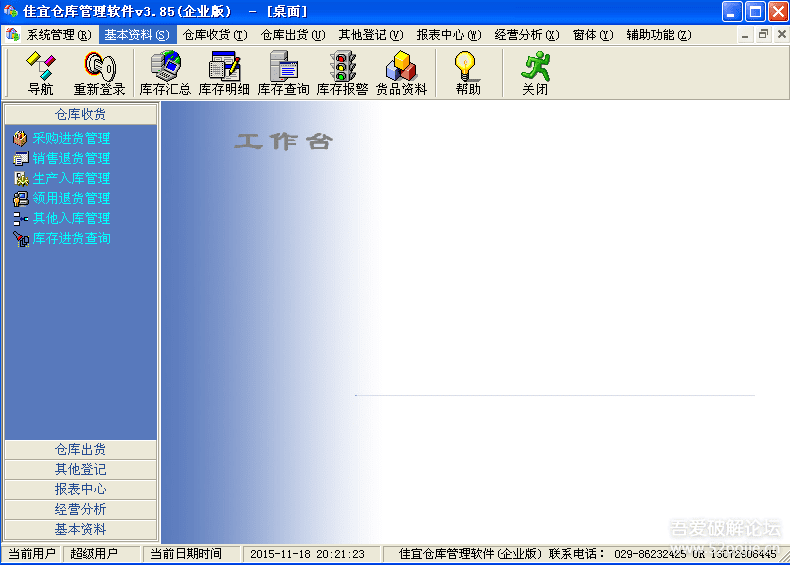Open 采购进货管理 link in sidebar
790x565 pixels.
click(71, 138)
